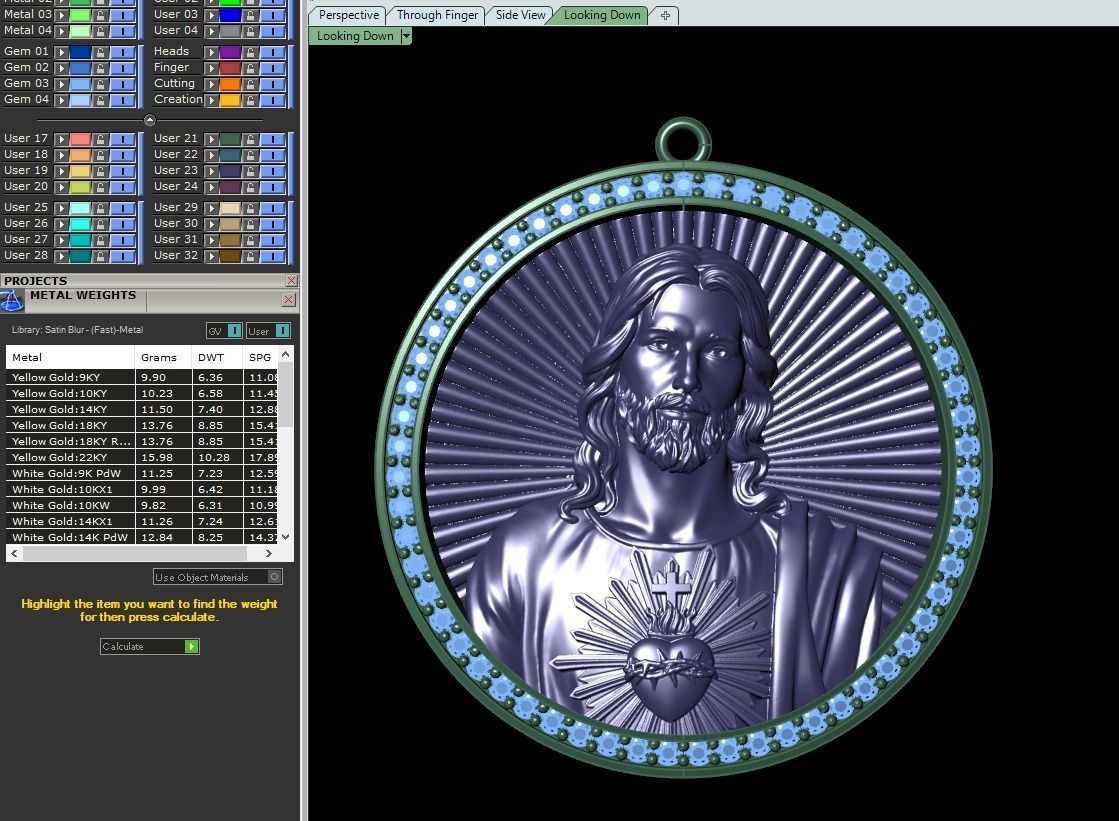
Task: Toggle visibility of Cutting layer
Action: [x=273, y=84]
